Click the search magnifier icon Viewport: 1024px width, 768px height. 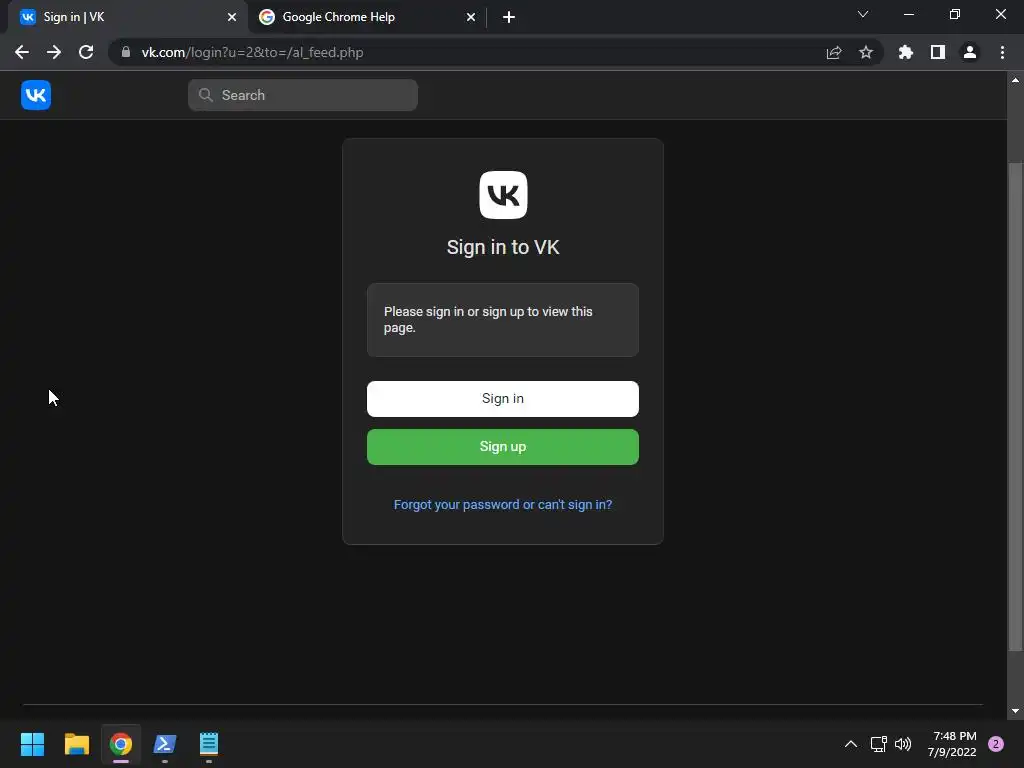coord(206,95)
